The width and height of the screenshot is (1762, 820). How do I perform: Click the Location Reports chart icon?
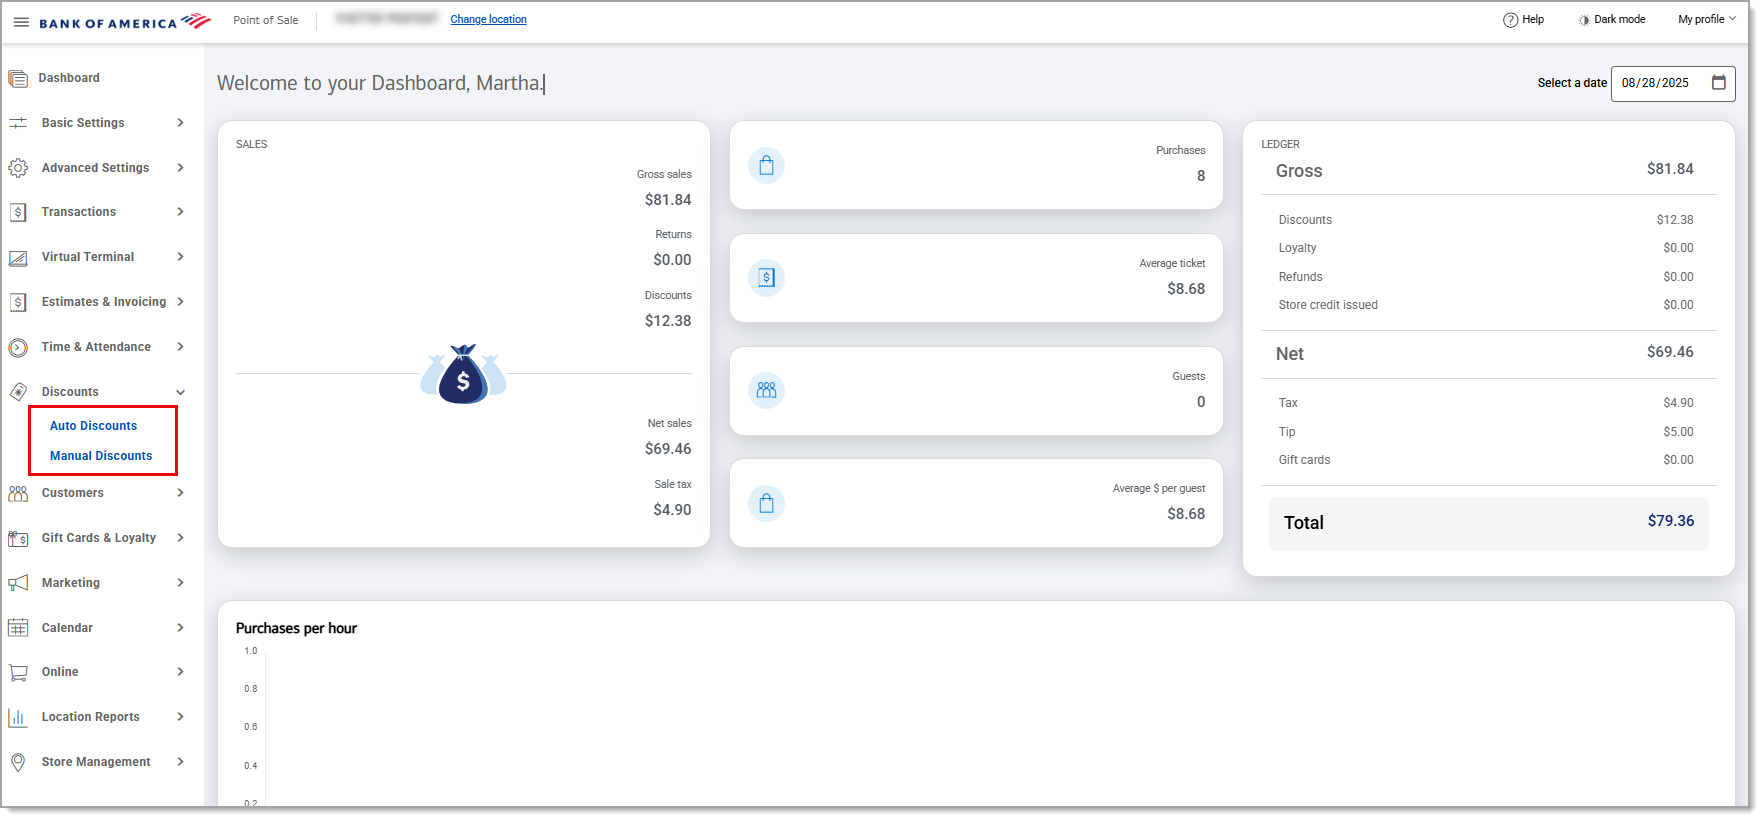point(18,717)
